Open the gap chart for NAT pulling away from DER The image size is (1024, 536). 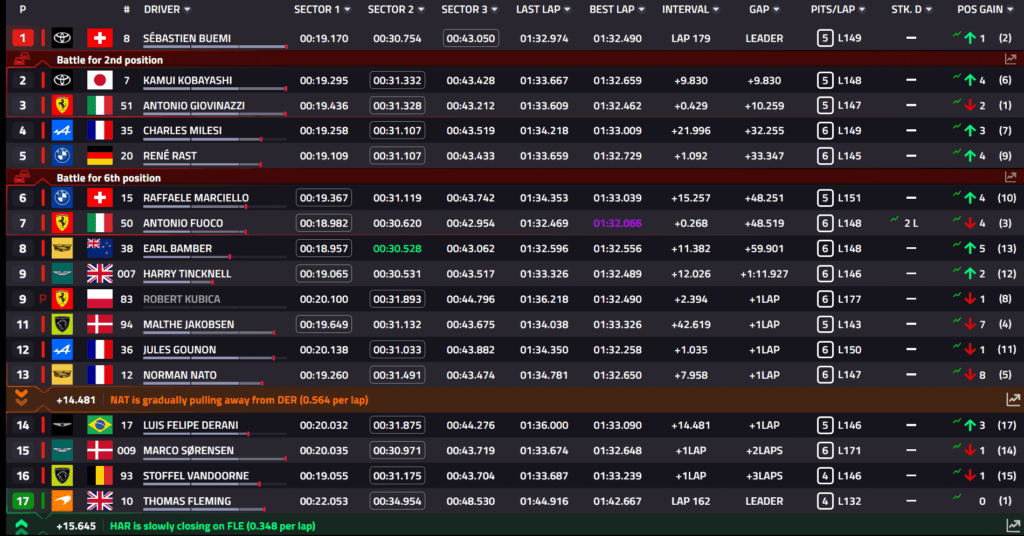coord(1013,400)
